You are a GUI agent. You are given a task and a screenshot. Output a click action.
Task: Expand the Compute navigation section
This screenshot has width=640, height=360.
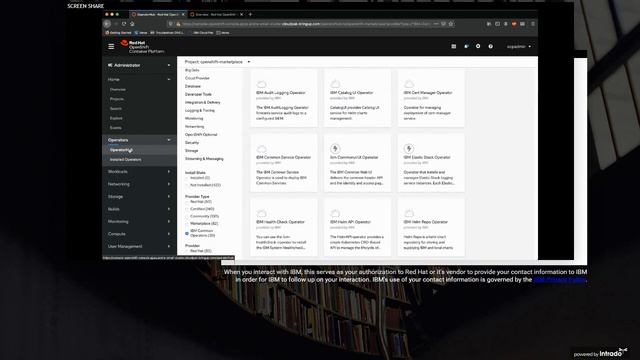click(139, 234)
